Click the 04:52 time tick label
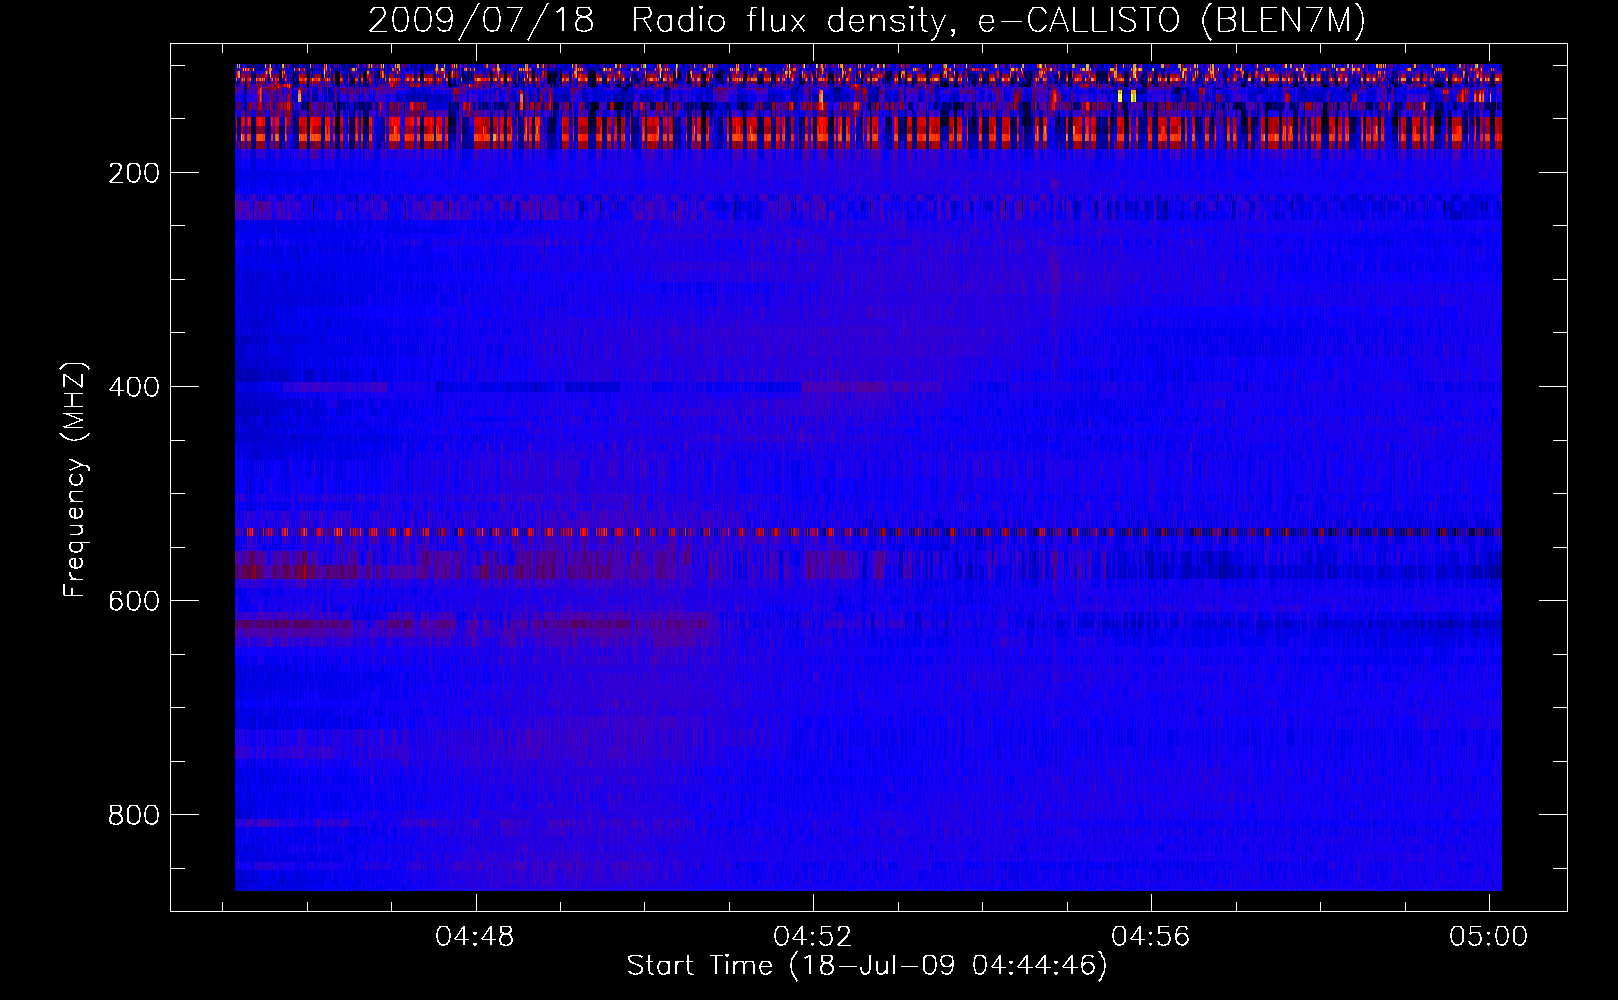This screenshot has height=1000, width=1618. [x=814, y=937]
